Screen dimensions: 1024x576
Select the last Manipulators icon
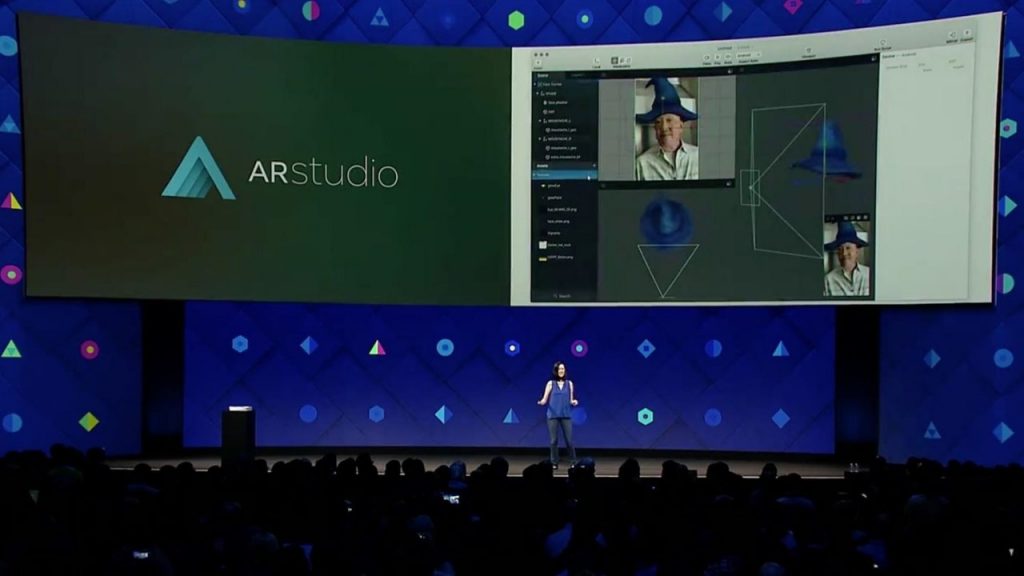[x=628, y=61]
